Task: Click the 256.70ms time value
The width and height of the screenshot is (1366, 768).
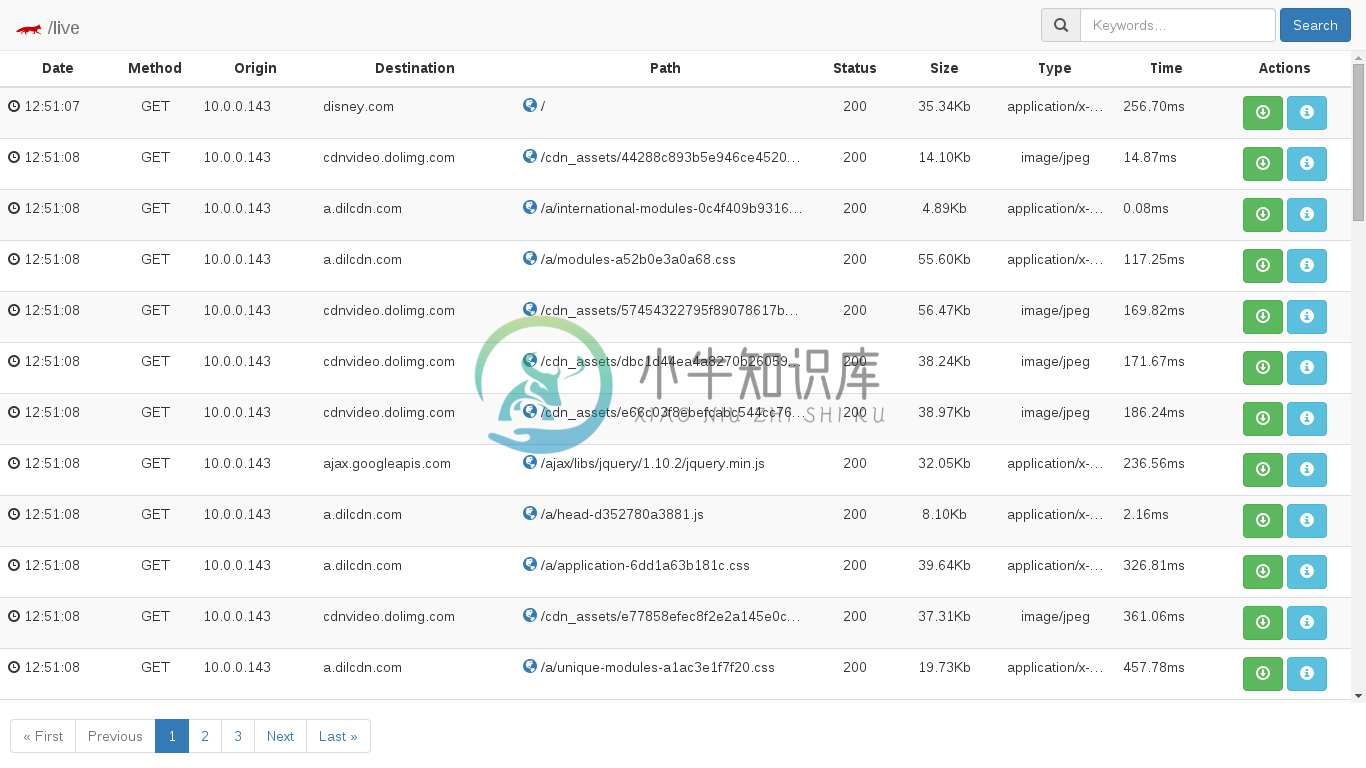Action: point(1154,106)
